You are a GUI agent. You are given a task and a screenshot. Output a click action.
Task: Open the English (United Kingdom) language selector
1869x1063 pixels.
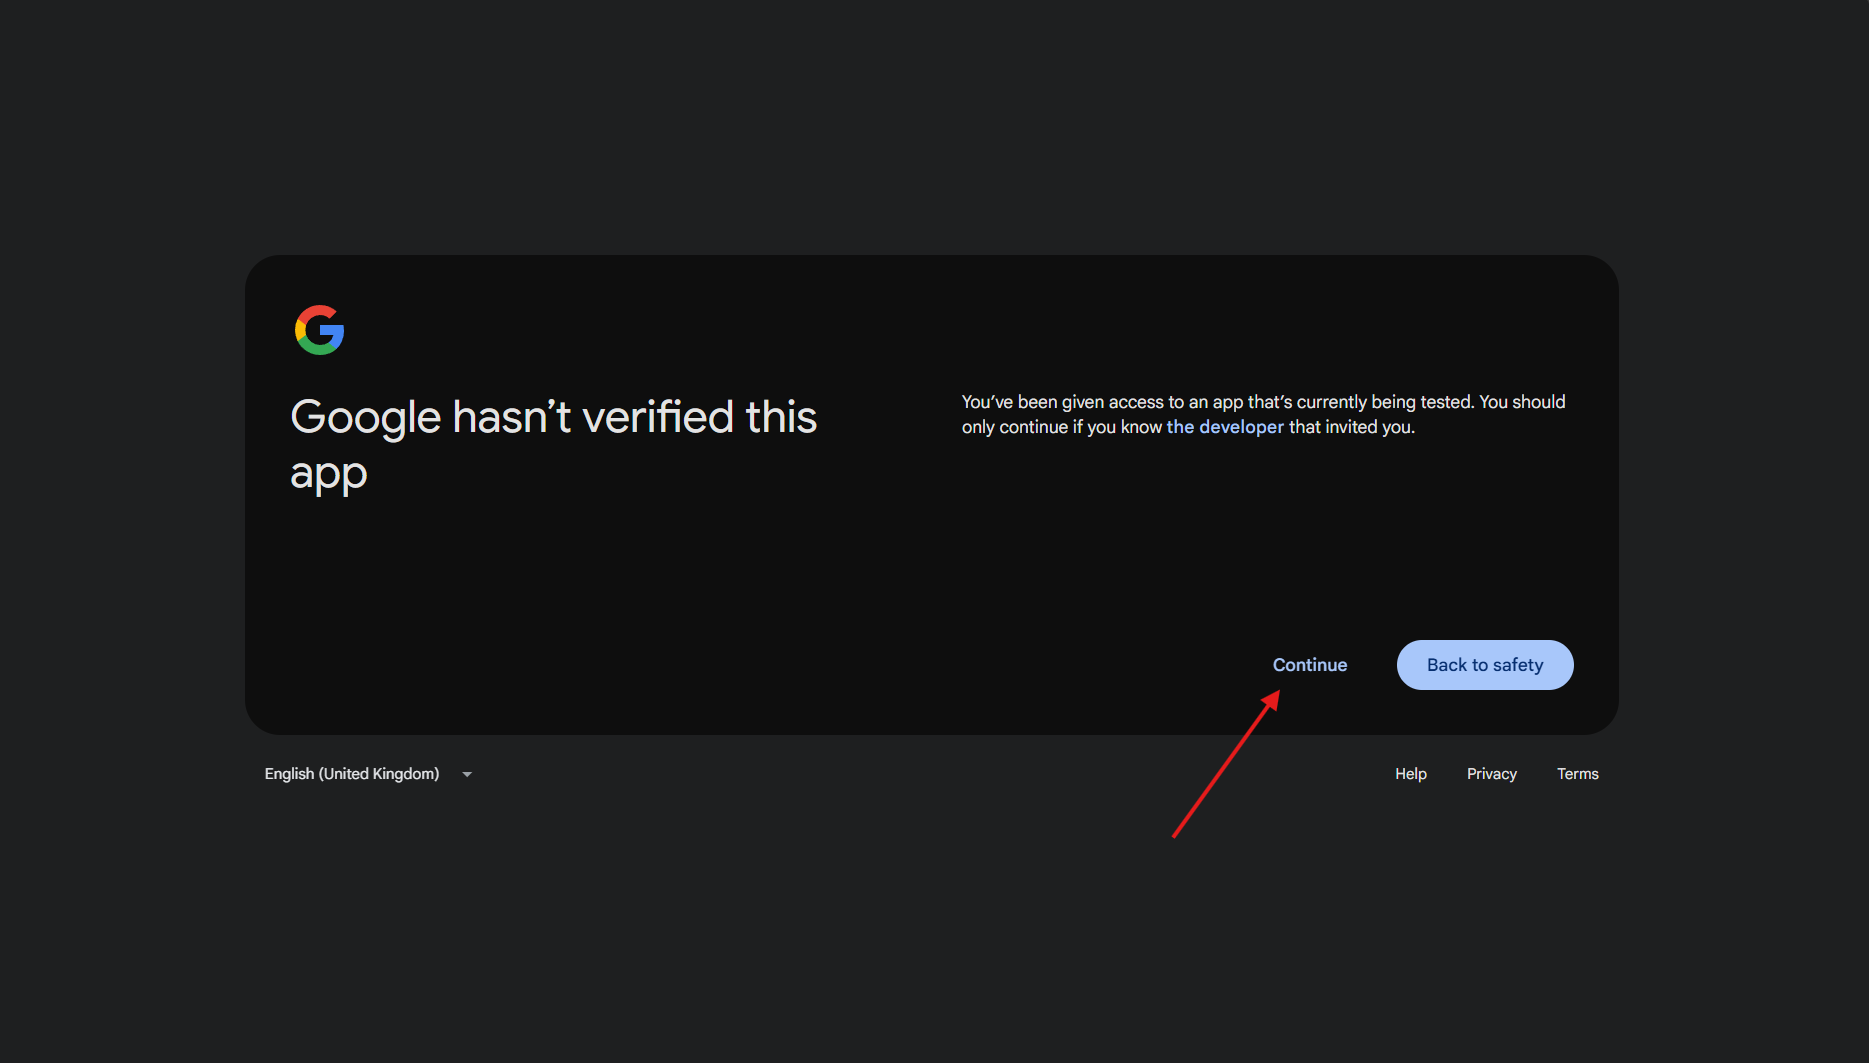[352, 774]
